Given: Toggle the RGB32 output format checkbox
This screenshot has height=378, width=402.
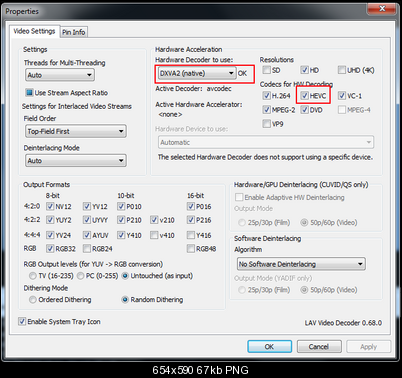Looking at the screenshot, I should (x=50, y=248).
